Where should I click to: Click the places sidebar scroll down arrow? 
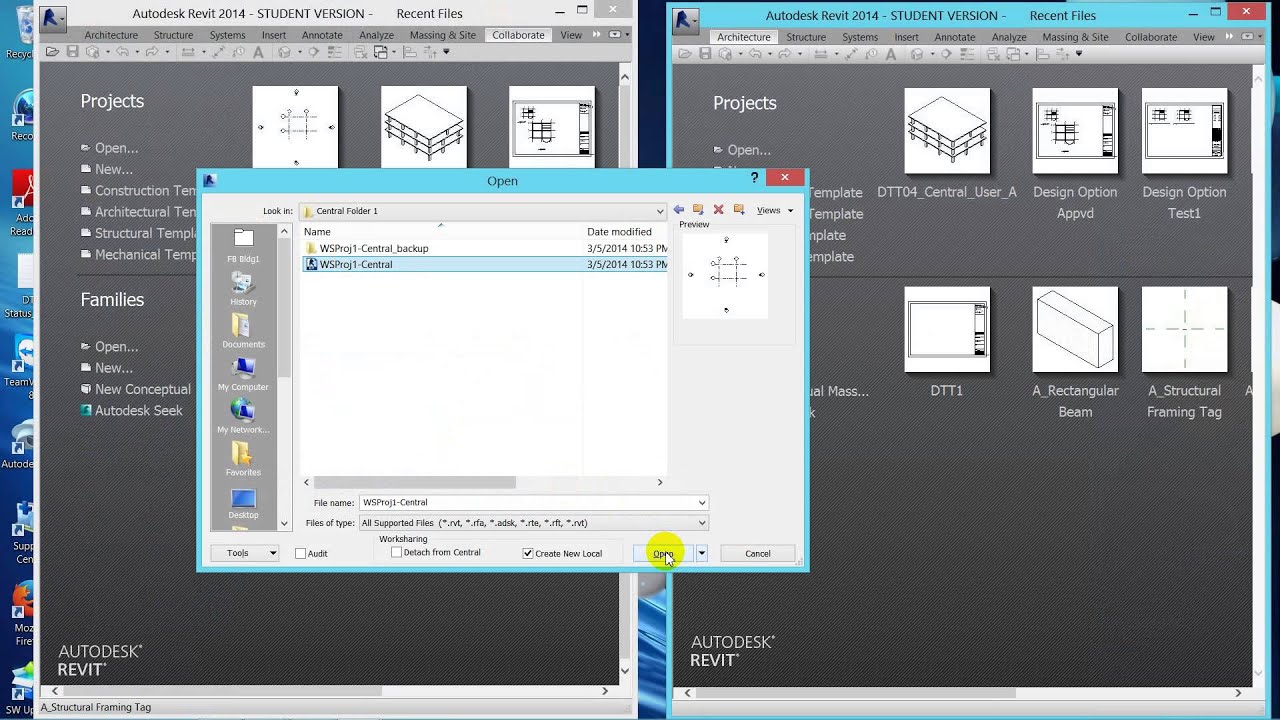(x=284, y=523)
